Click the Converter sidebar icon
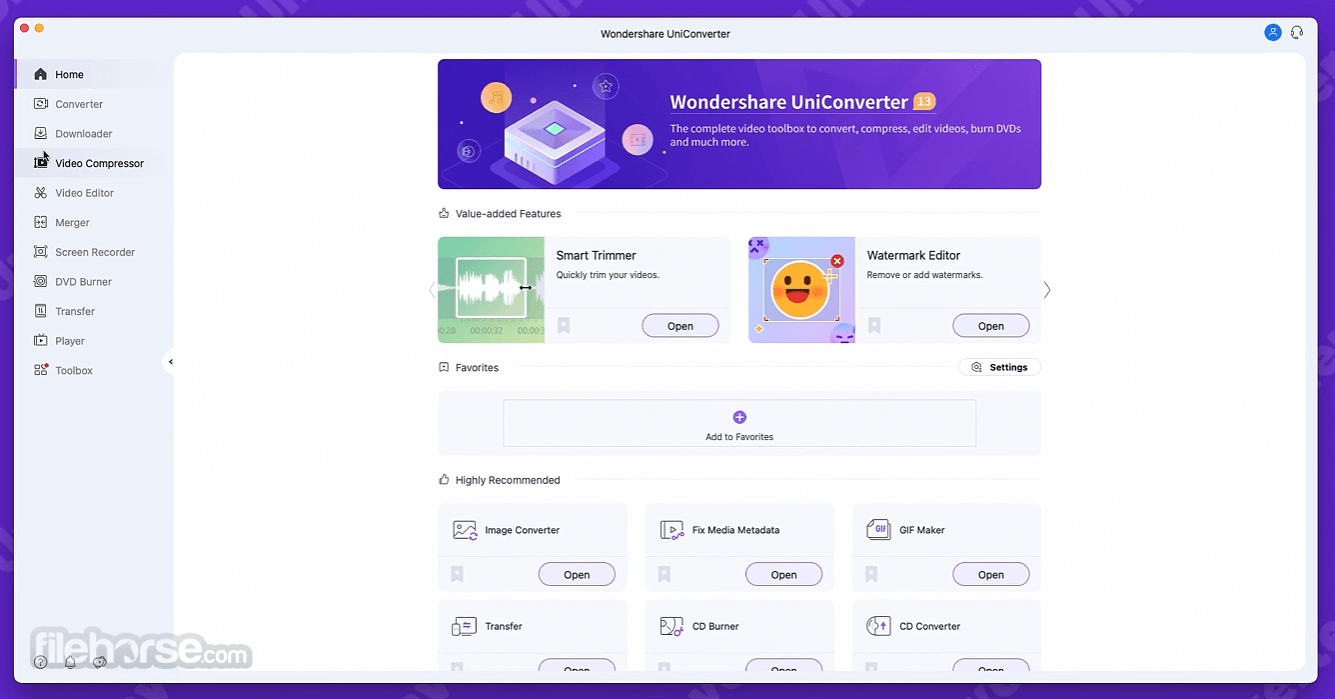 (x=40, y=104)
